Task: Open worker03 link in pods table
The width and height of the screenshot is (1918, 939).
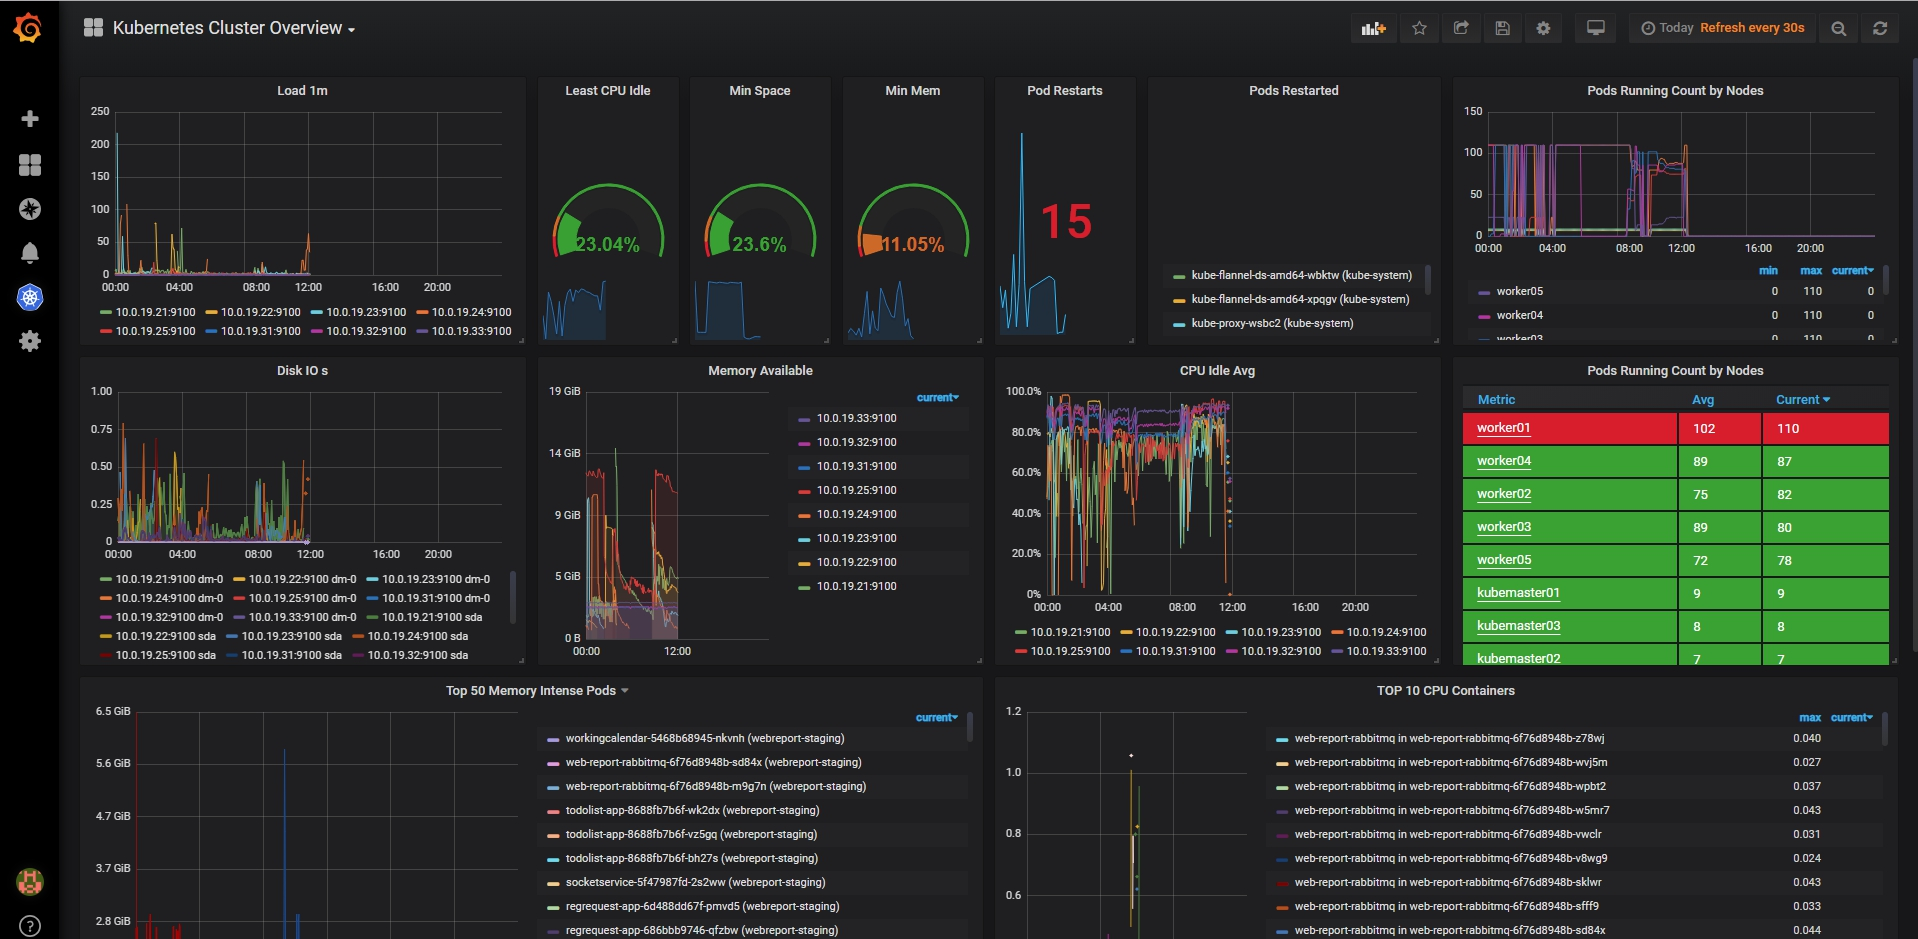Action: pyautogui.click(x=1503, y=527)
